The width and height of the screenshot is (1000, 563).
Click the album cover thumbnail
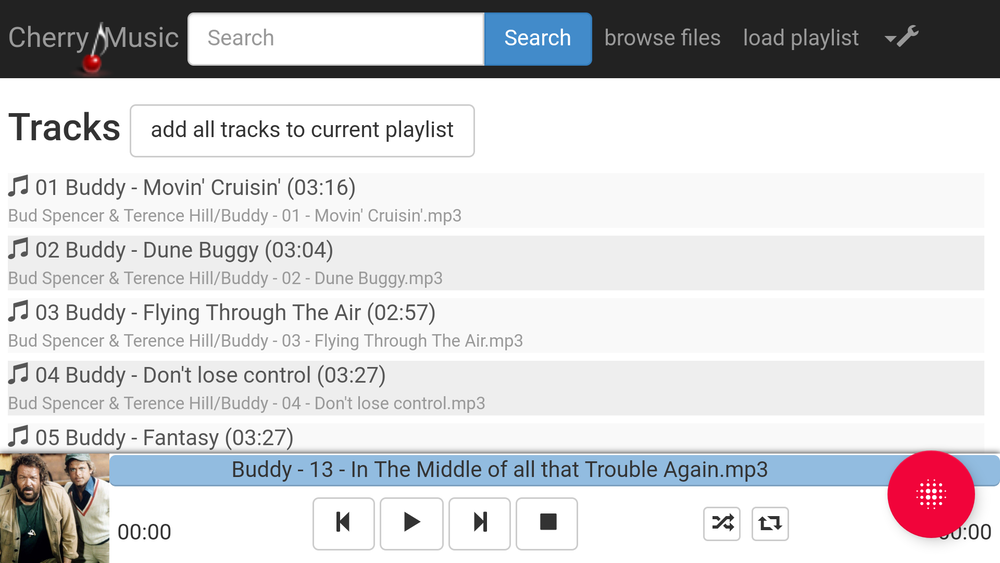tap(54, 508)
